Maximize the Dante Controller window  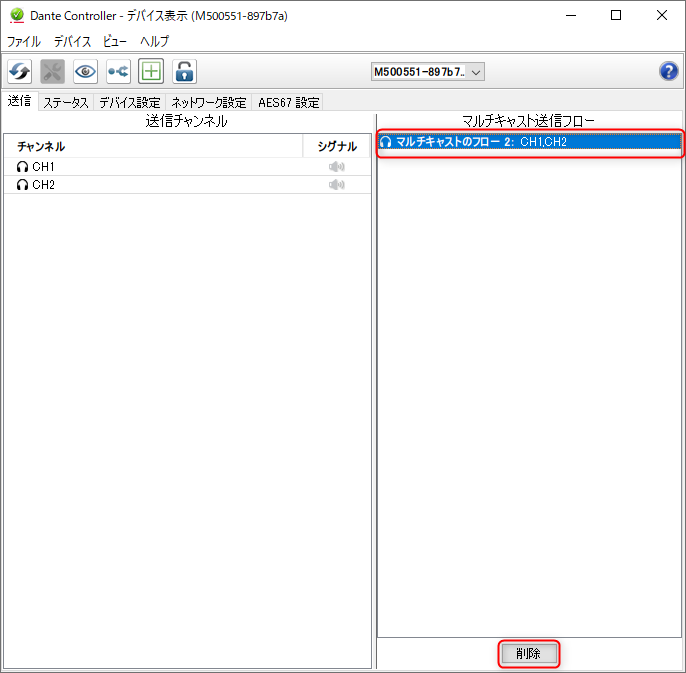(x=616, y=15)
